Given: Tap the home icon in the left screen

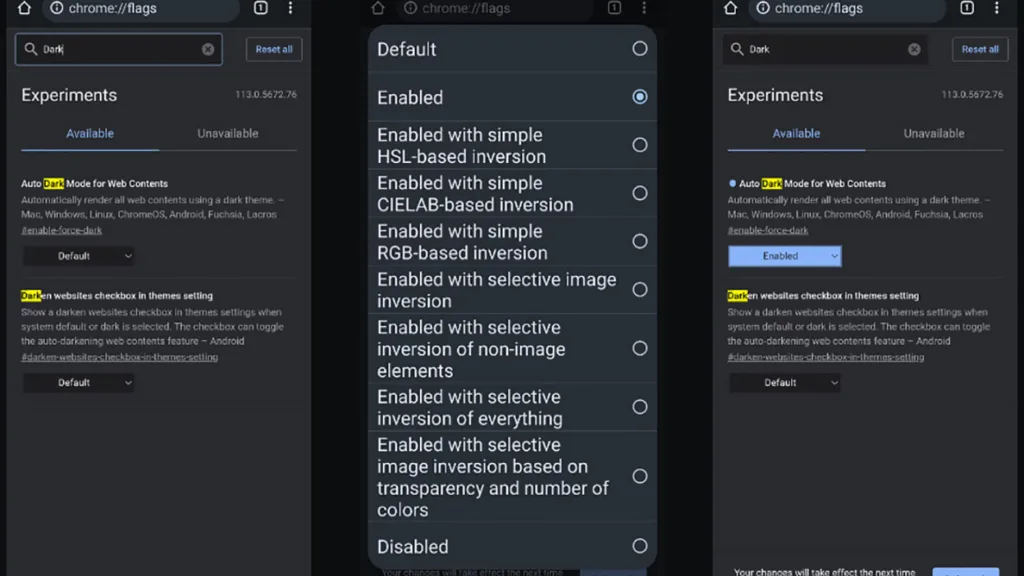Looking at the screenshot, I should (x=24, y=8).
